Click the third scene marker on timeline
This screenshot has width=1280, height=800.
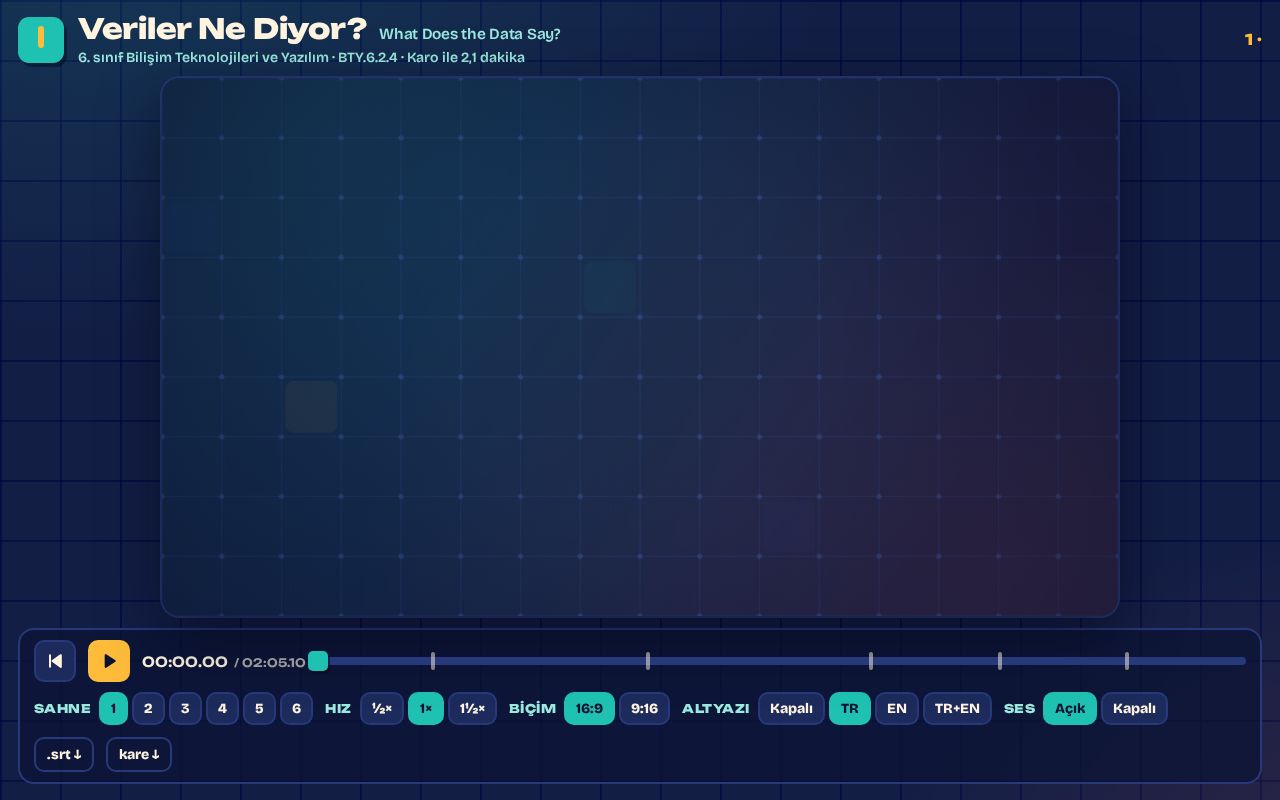point(871,661)
